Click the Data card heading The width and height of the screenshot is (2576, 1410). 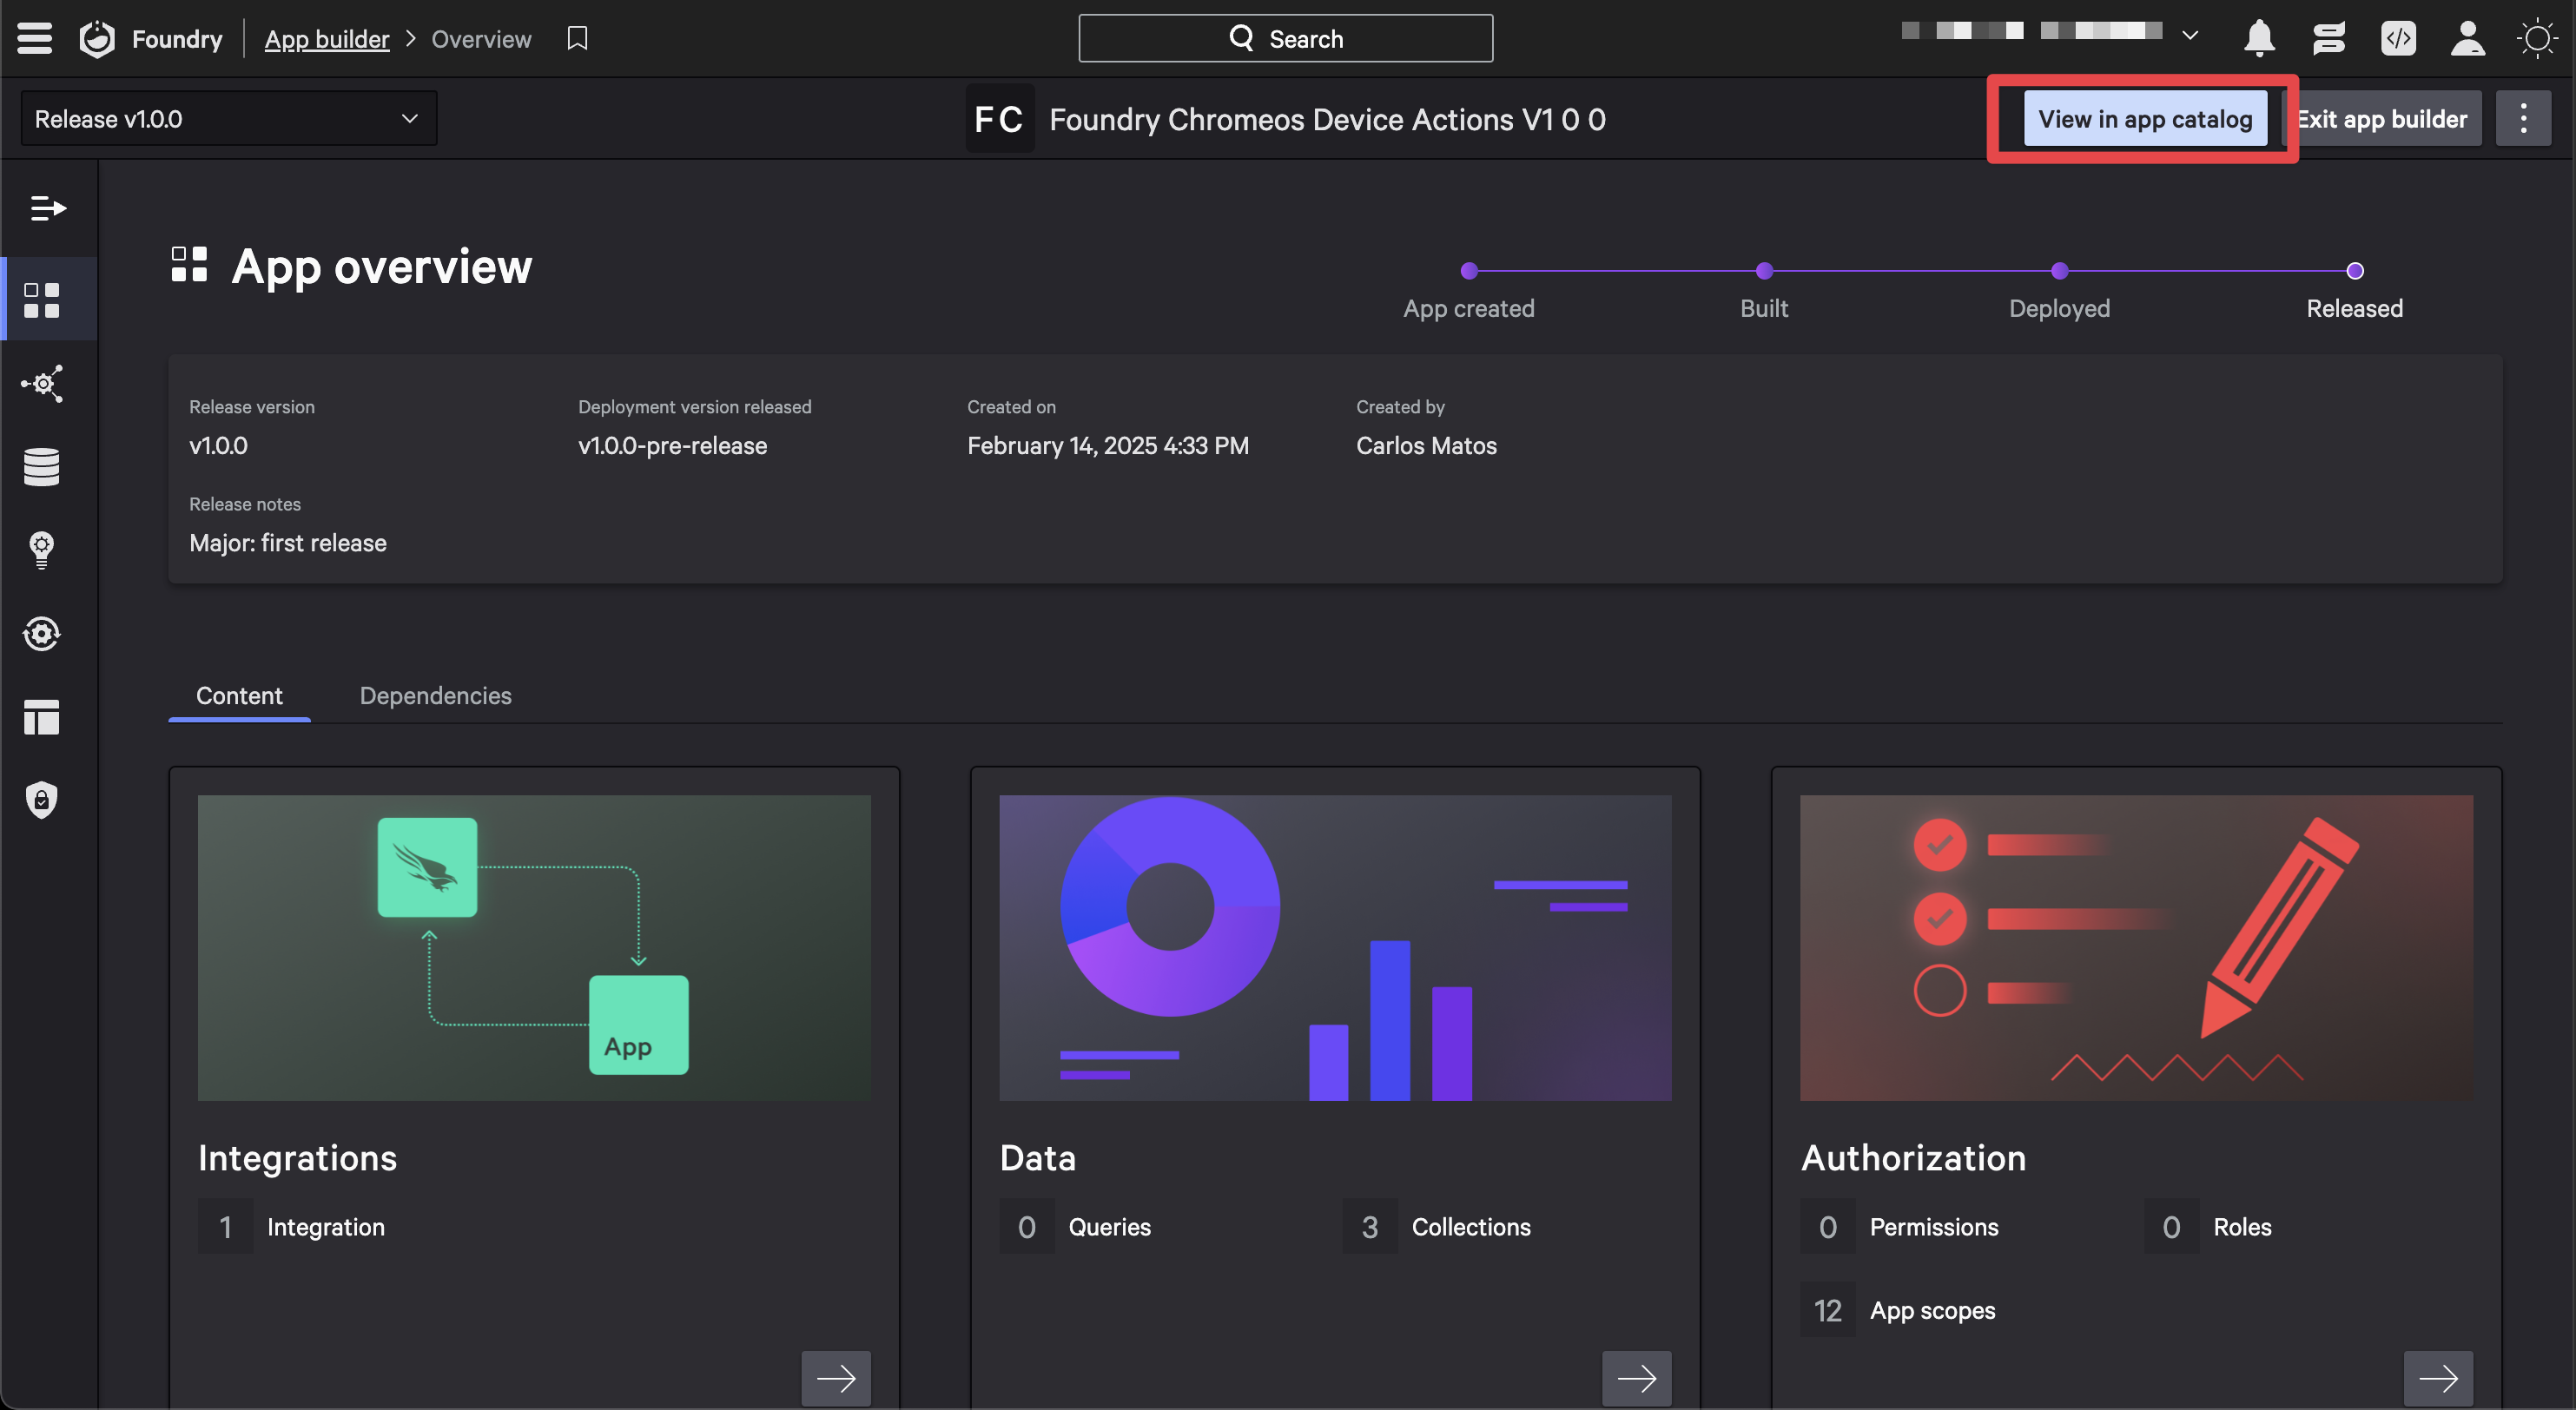pos(1038,1157)
